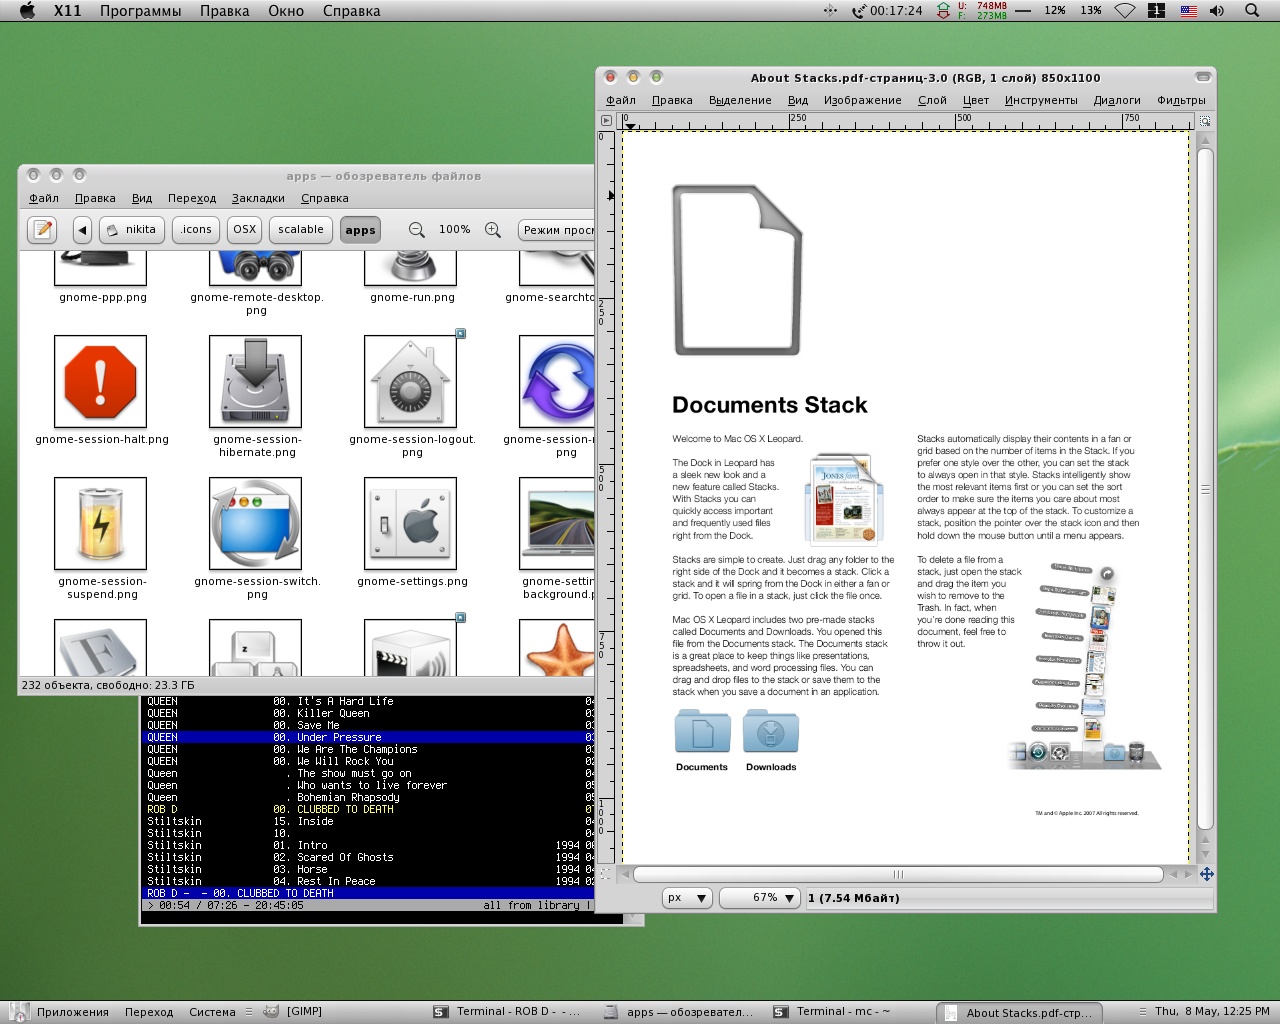1280x1024 pixels.
Task: Open Spotlight search in the Mac menu bar
Action: 1251,11
